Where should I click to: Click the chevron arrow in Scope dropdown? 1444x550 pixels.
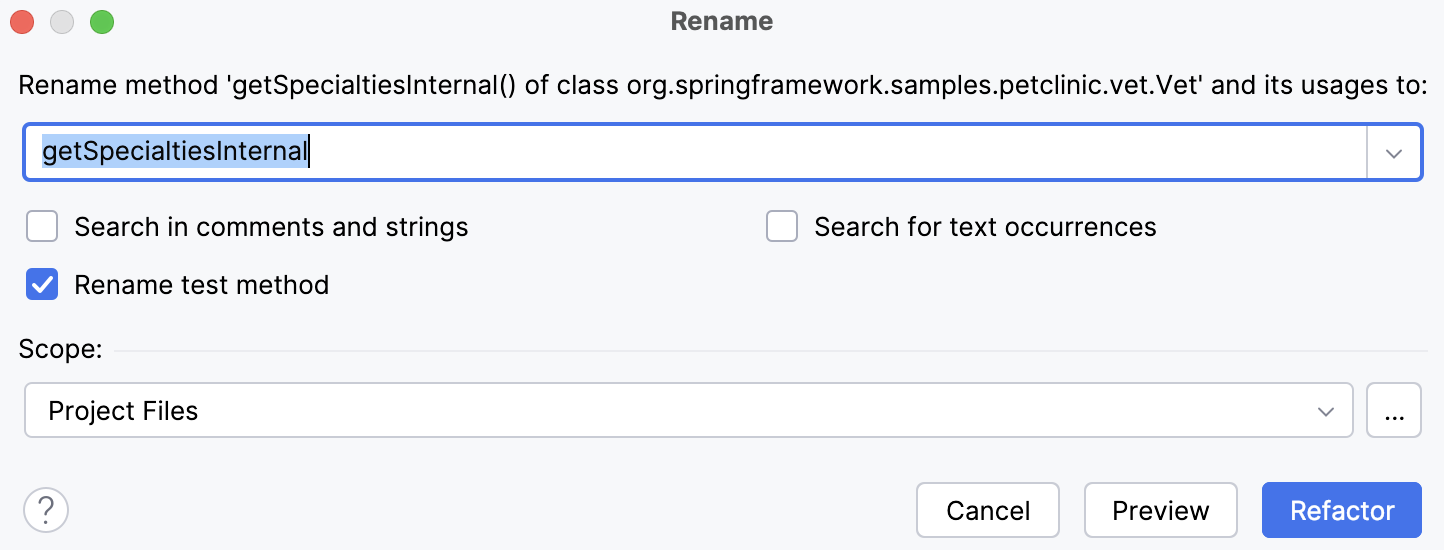(1326, 411)
